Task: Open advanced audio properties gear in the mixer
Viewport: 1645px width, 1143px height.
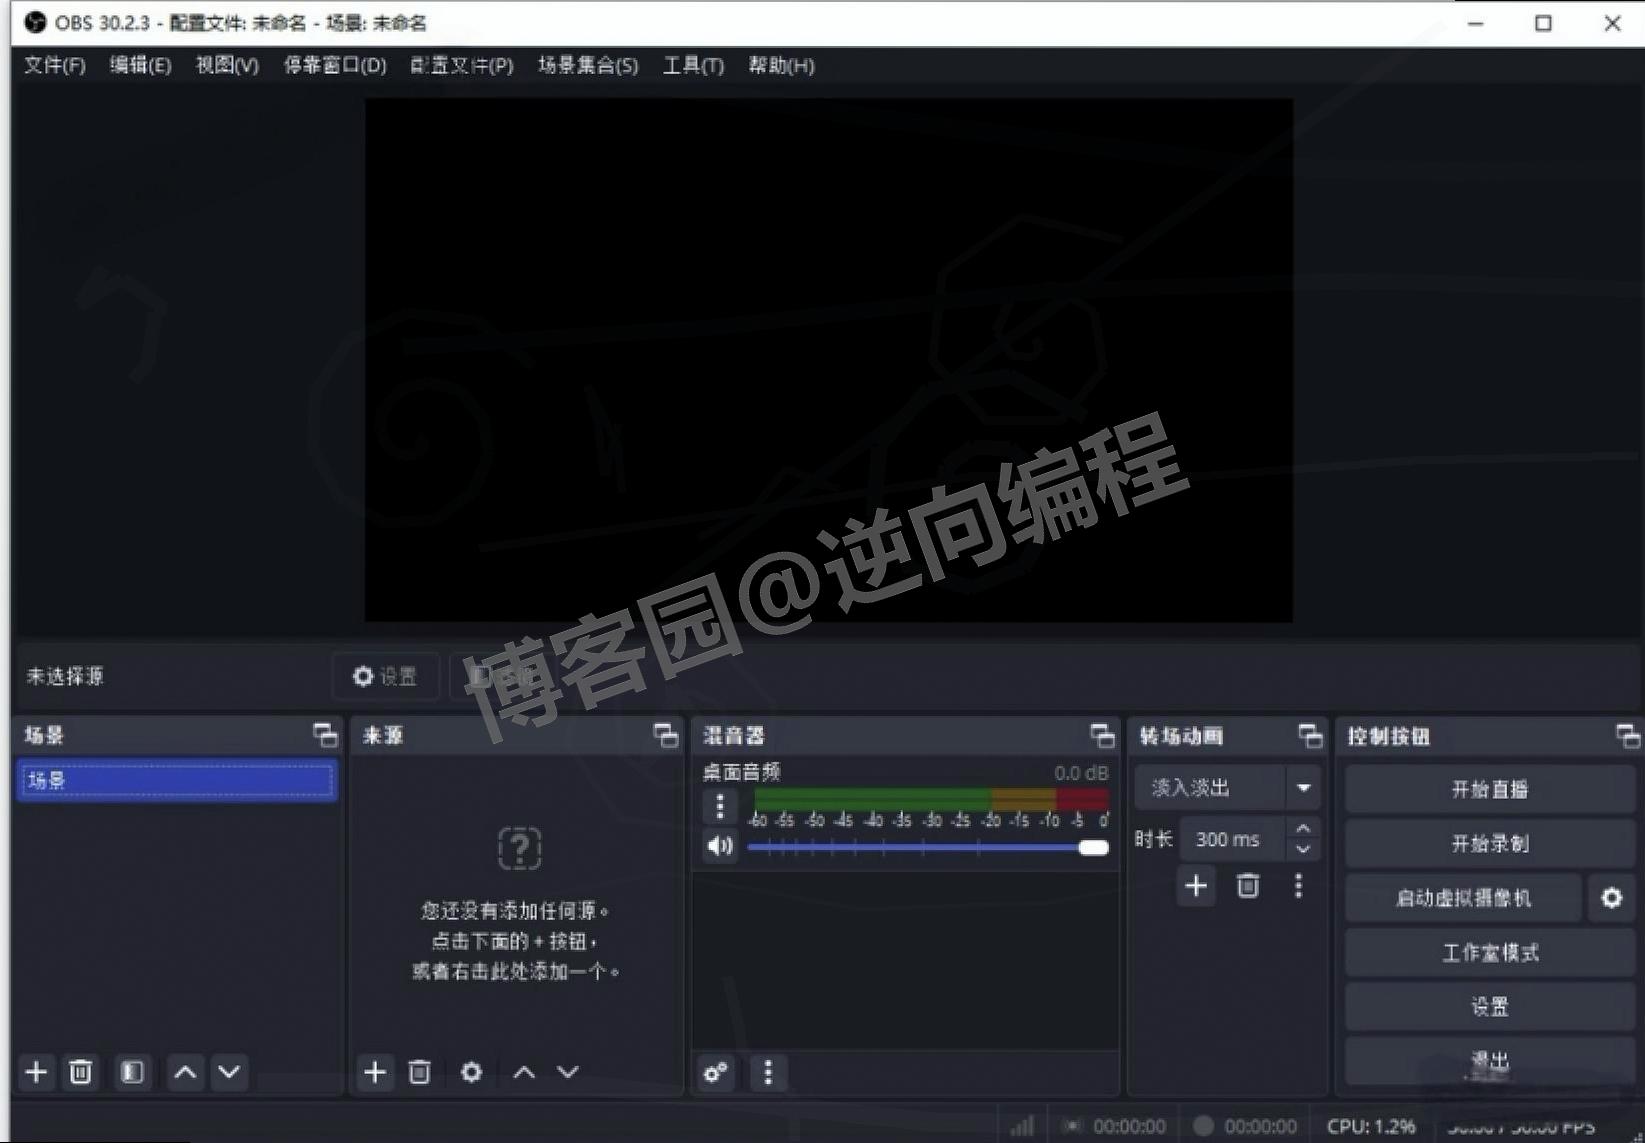Action: click(x=714, y=1072)
